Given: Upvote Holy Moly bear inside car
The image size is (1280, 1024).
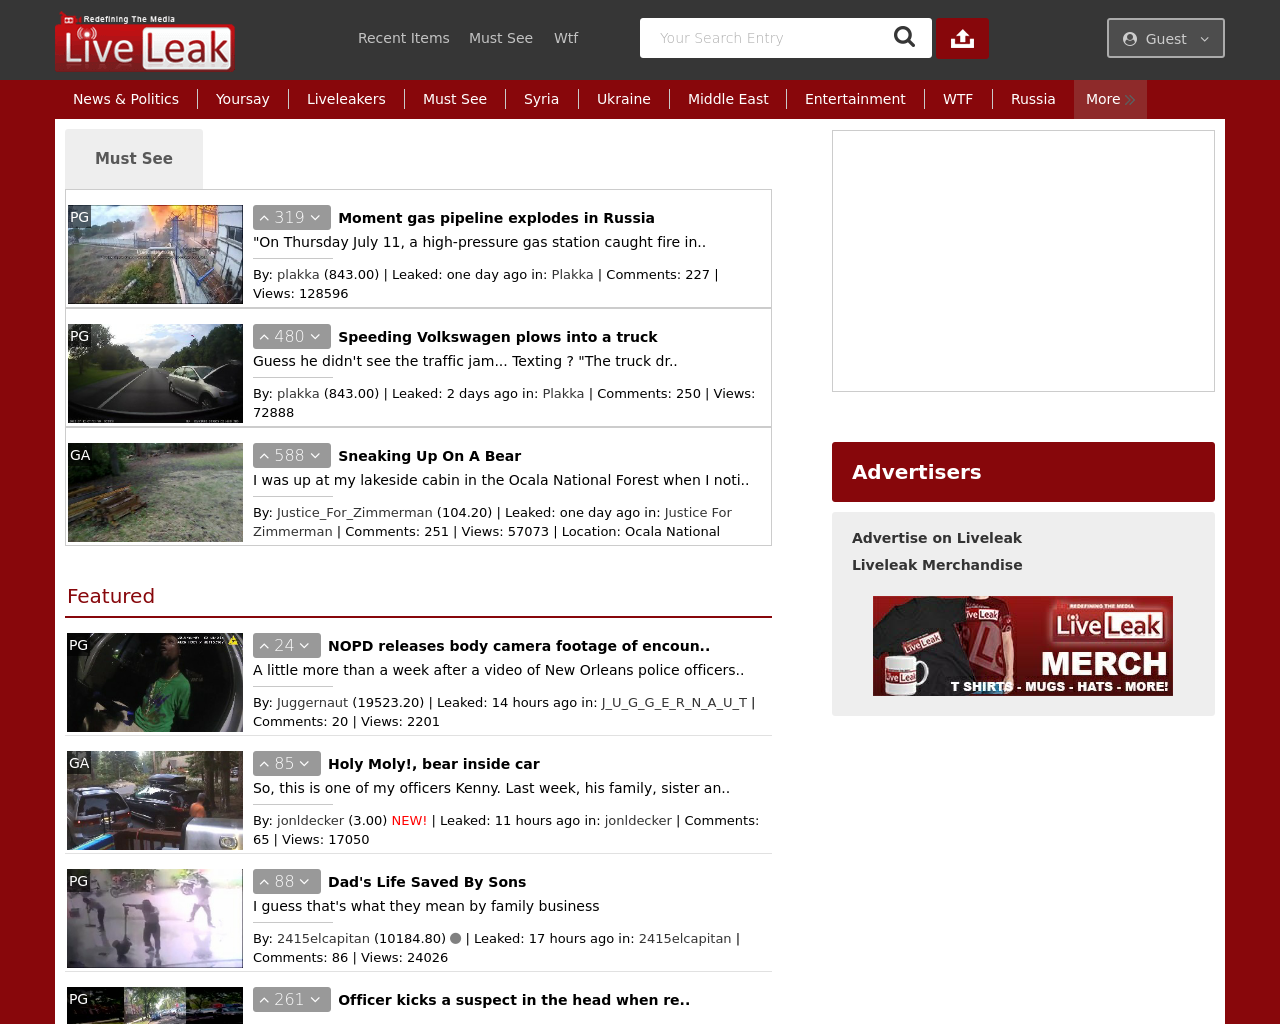Looking at the screenshot, I should coord(265,764).
